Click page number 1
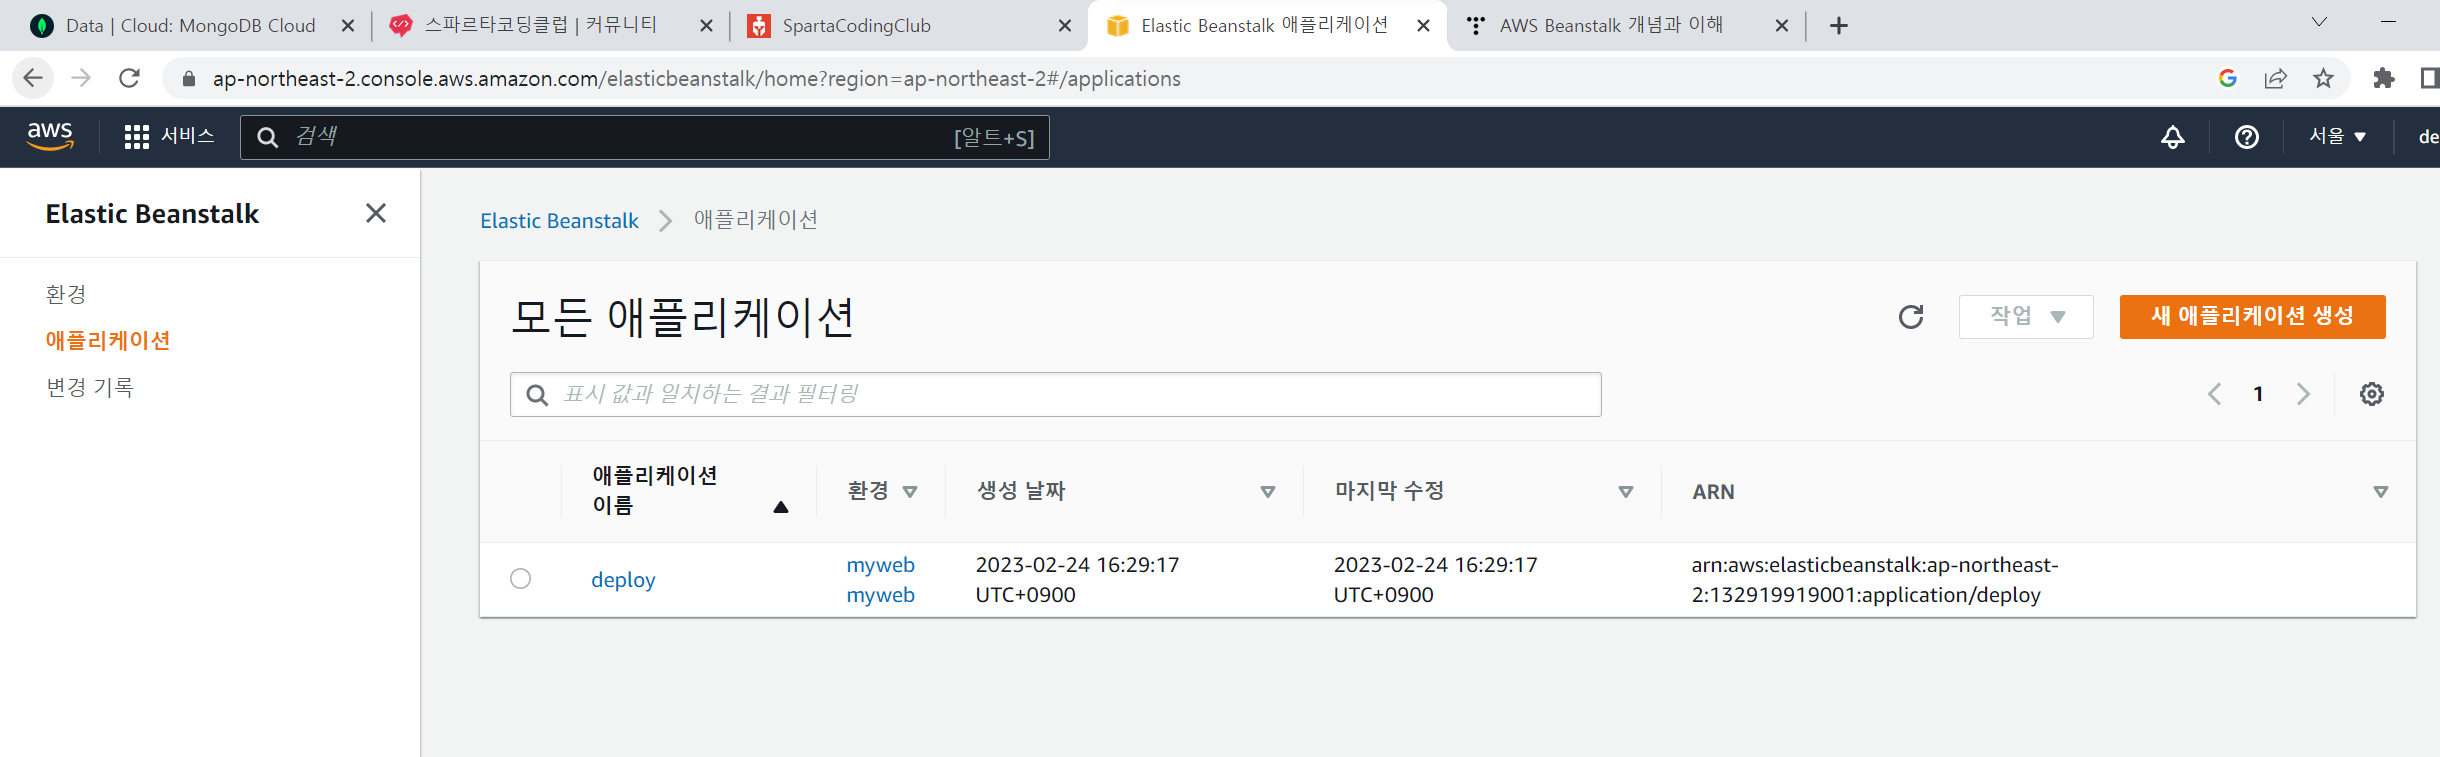Viewport: 2440px width, 757px height. click(x=2258, y=394)
